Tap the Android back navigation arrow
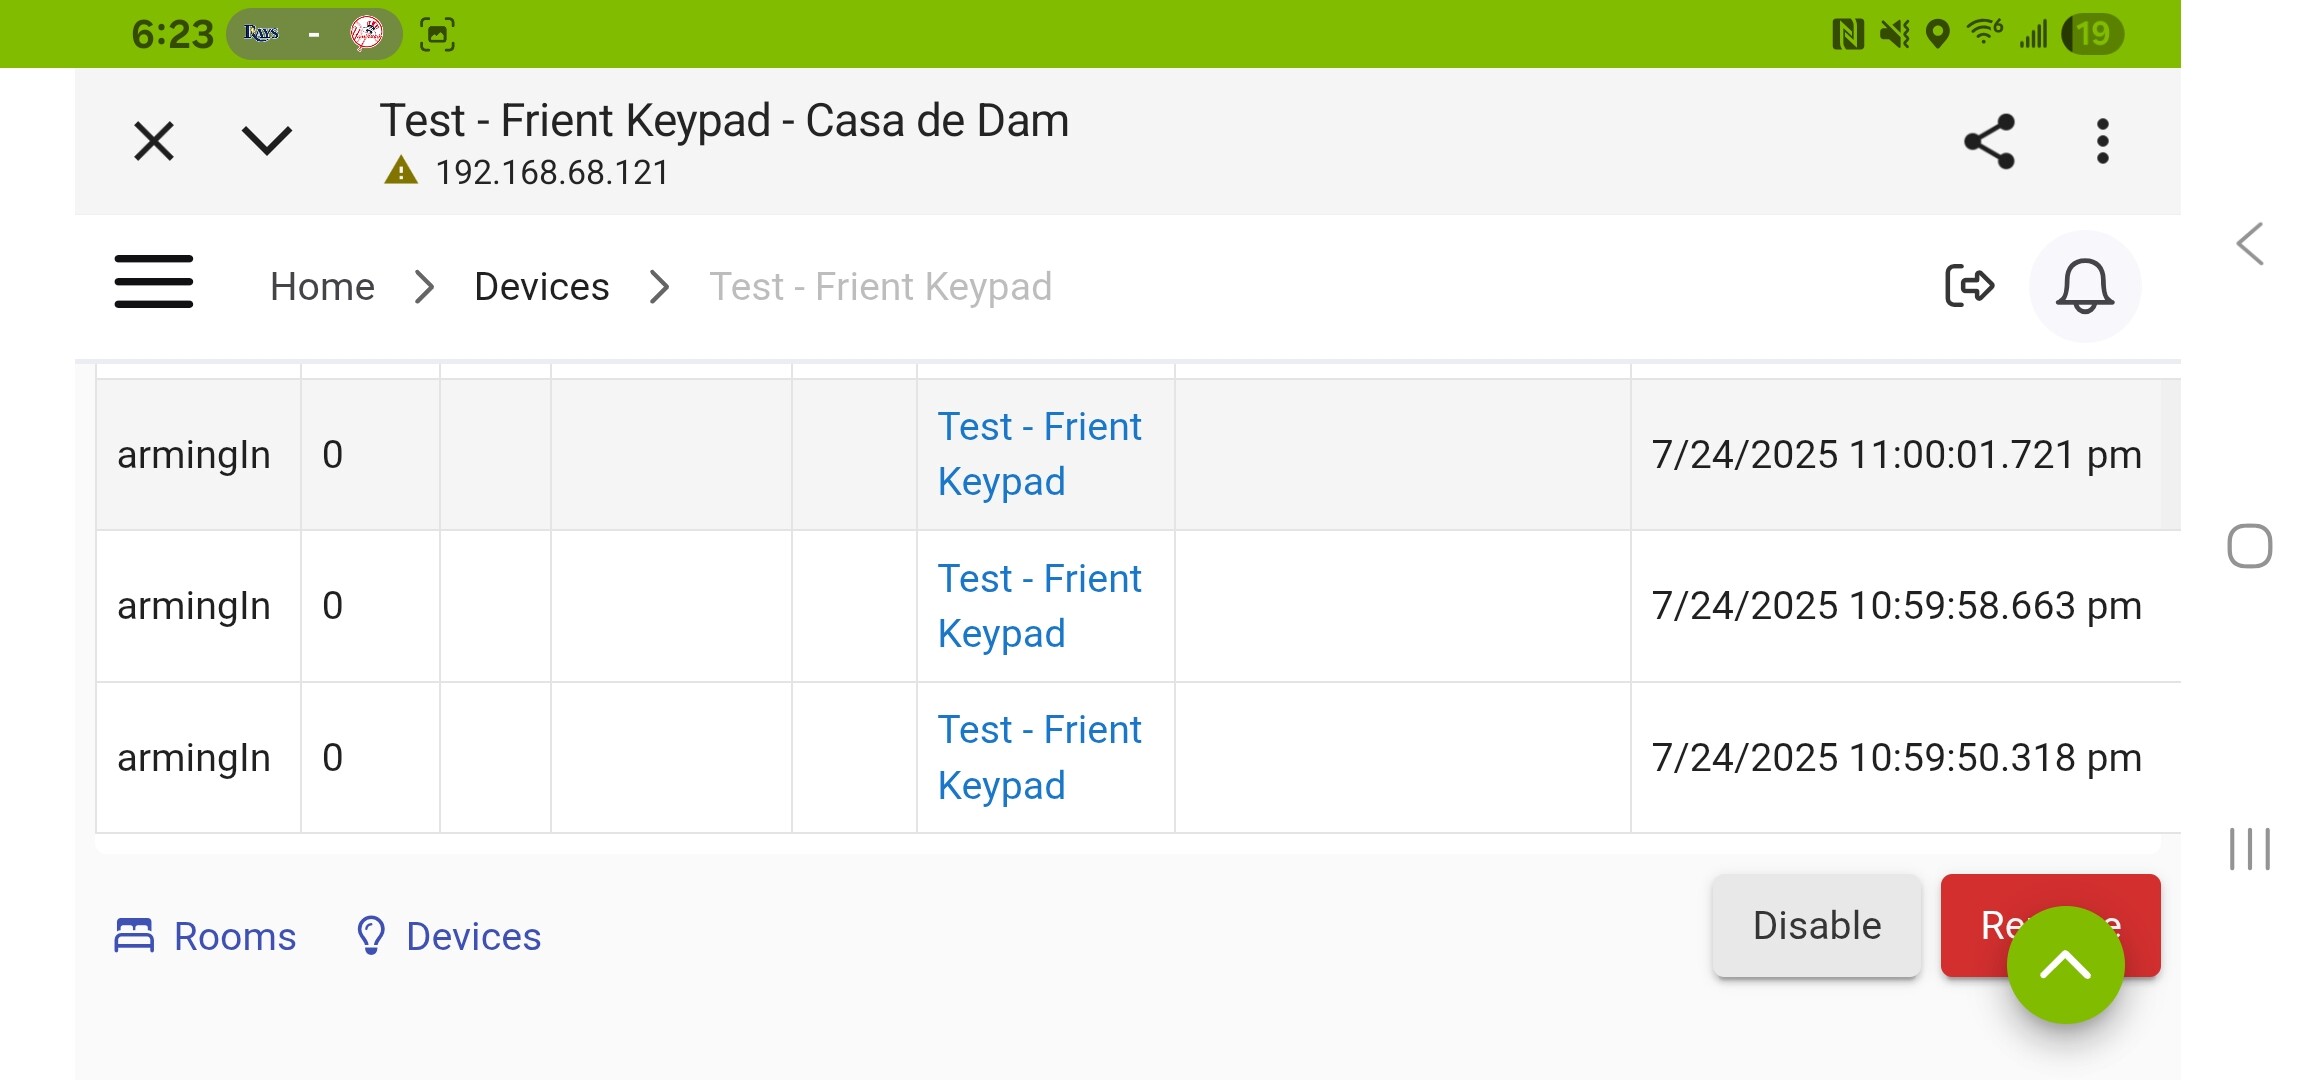This screenshot has height=1080, width=2316. [2250, 244]
